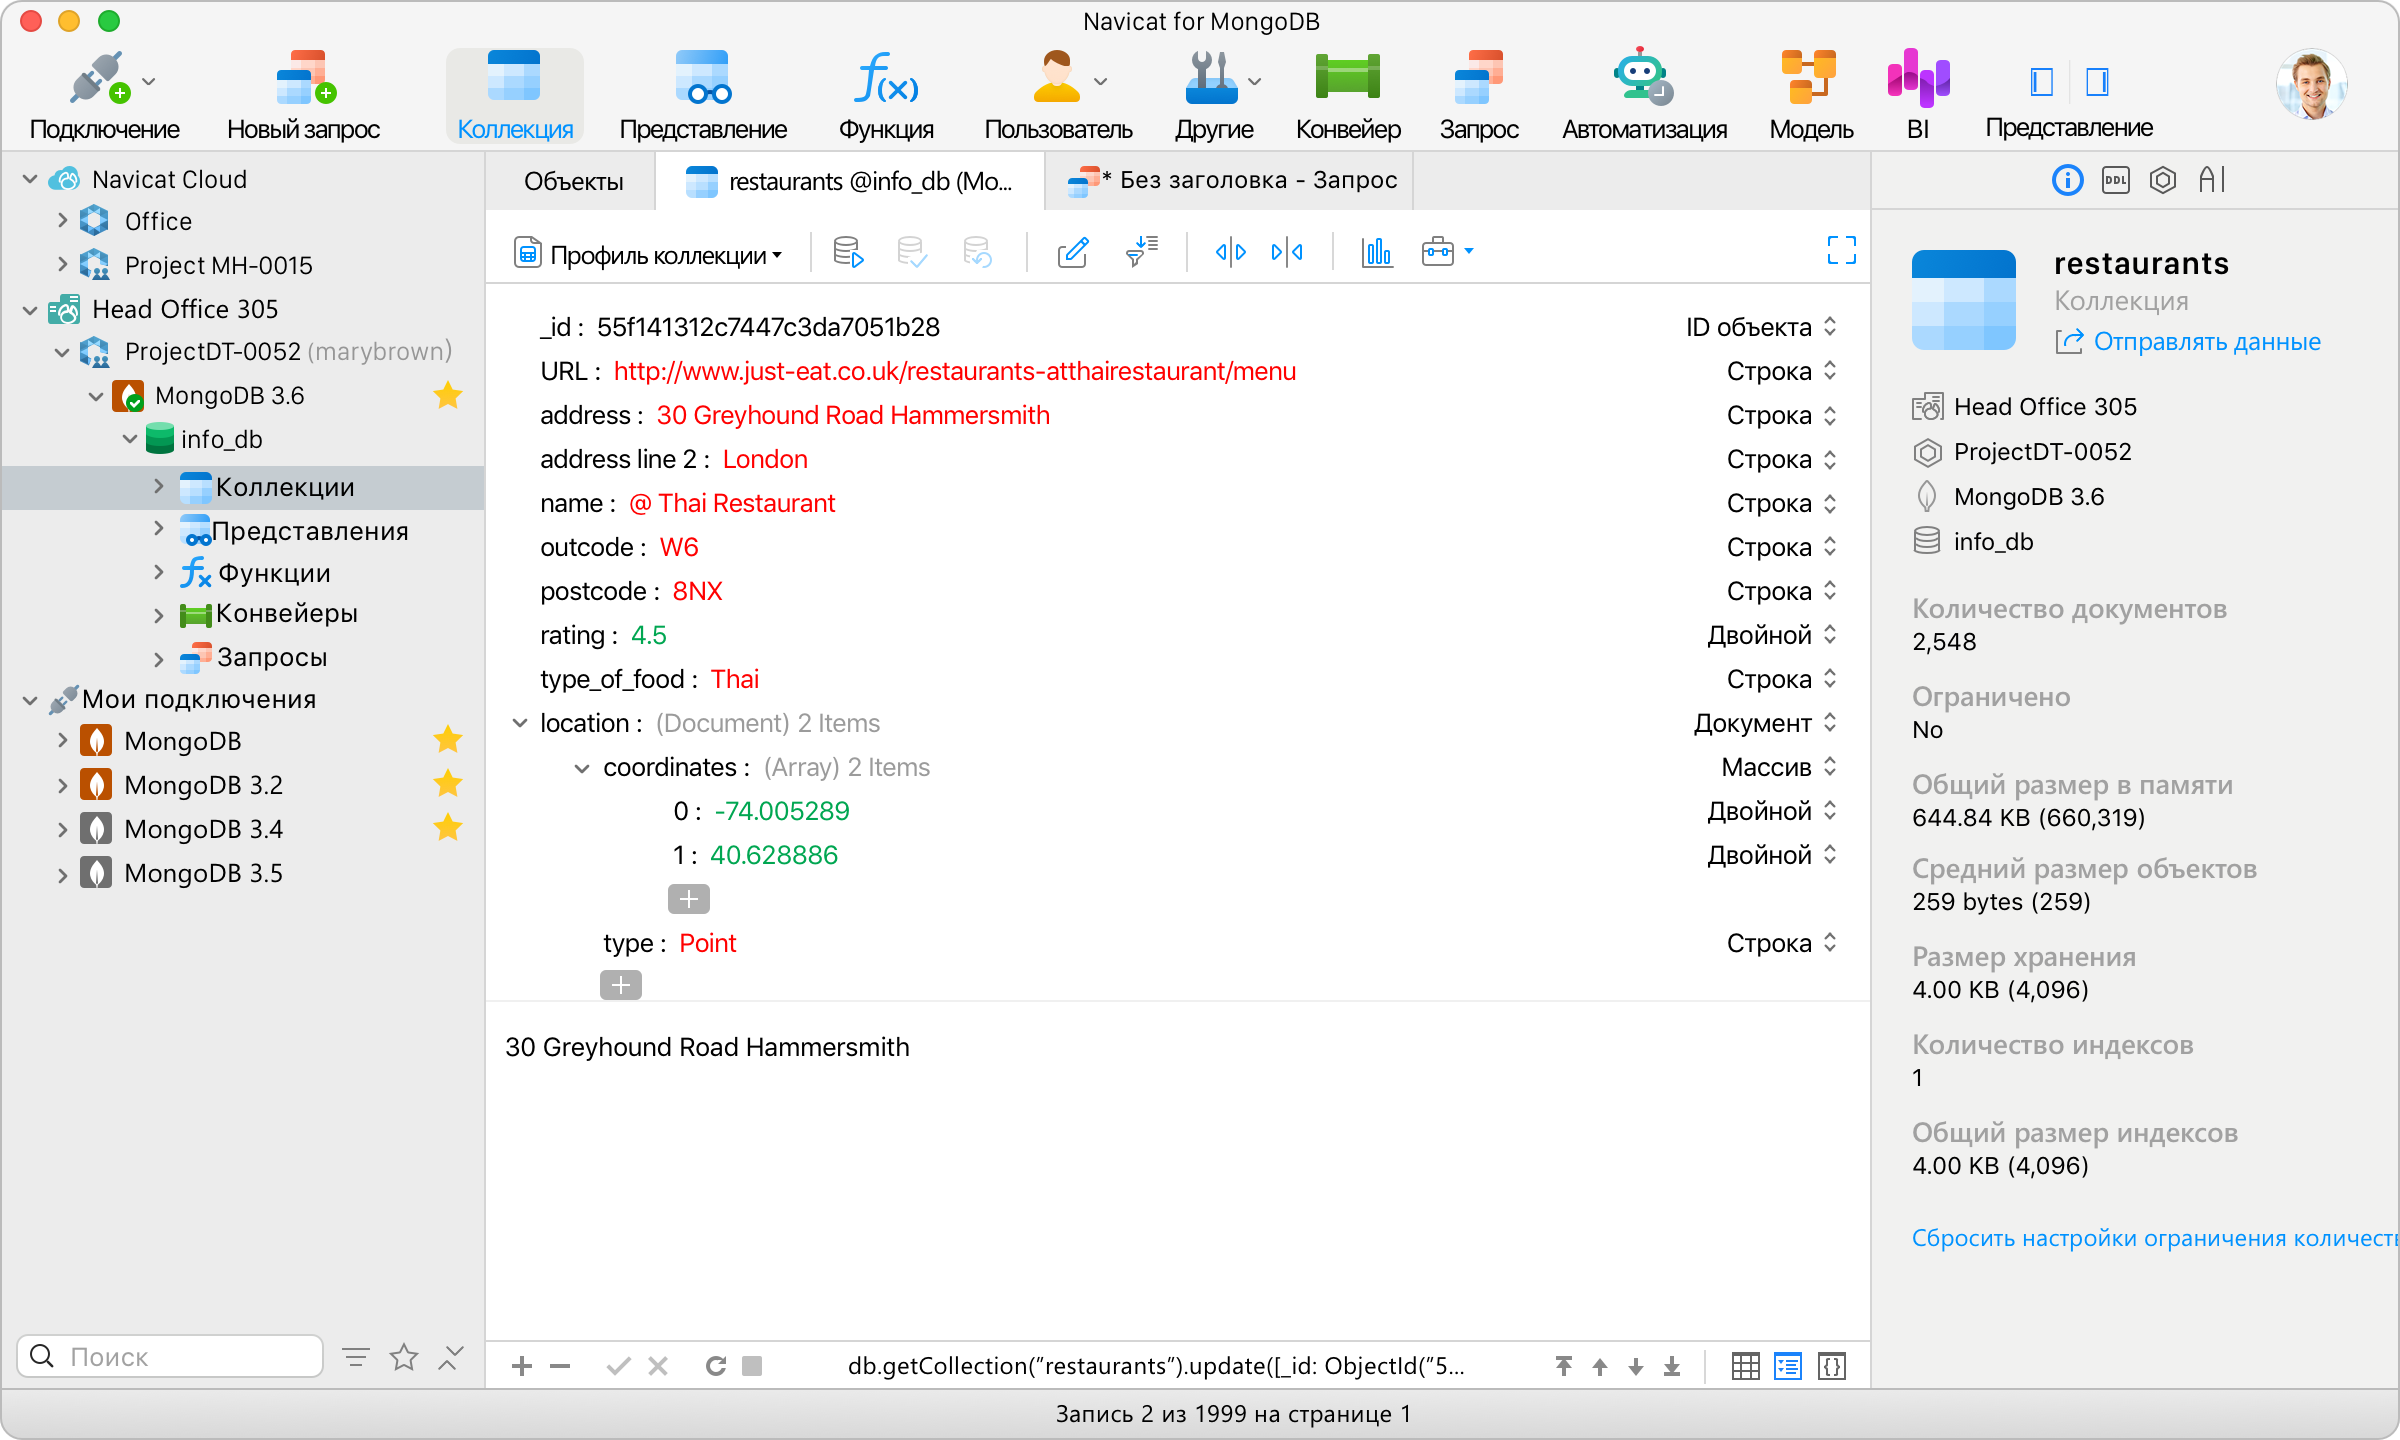2400x1440 pixels.
Task: Click the Отправлять данные link
Action: coord(2207,342)
